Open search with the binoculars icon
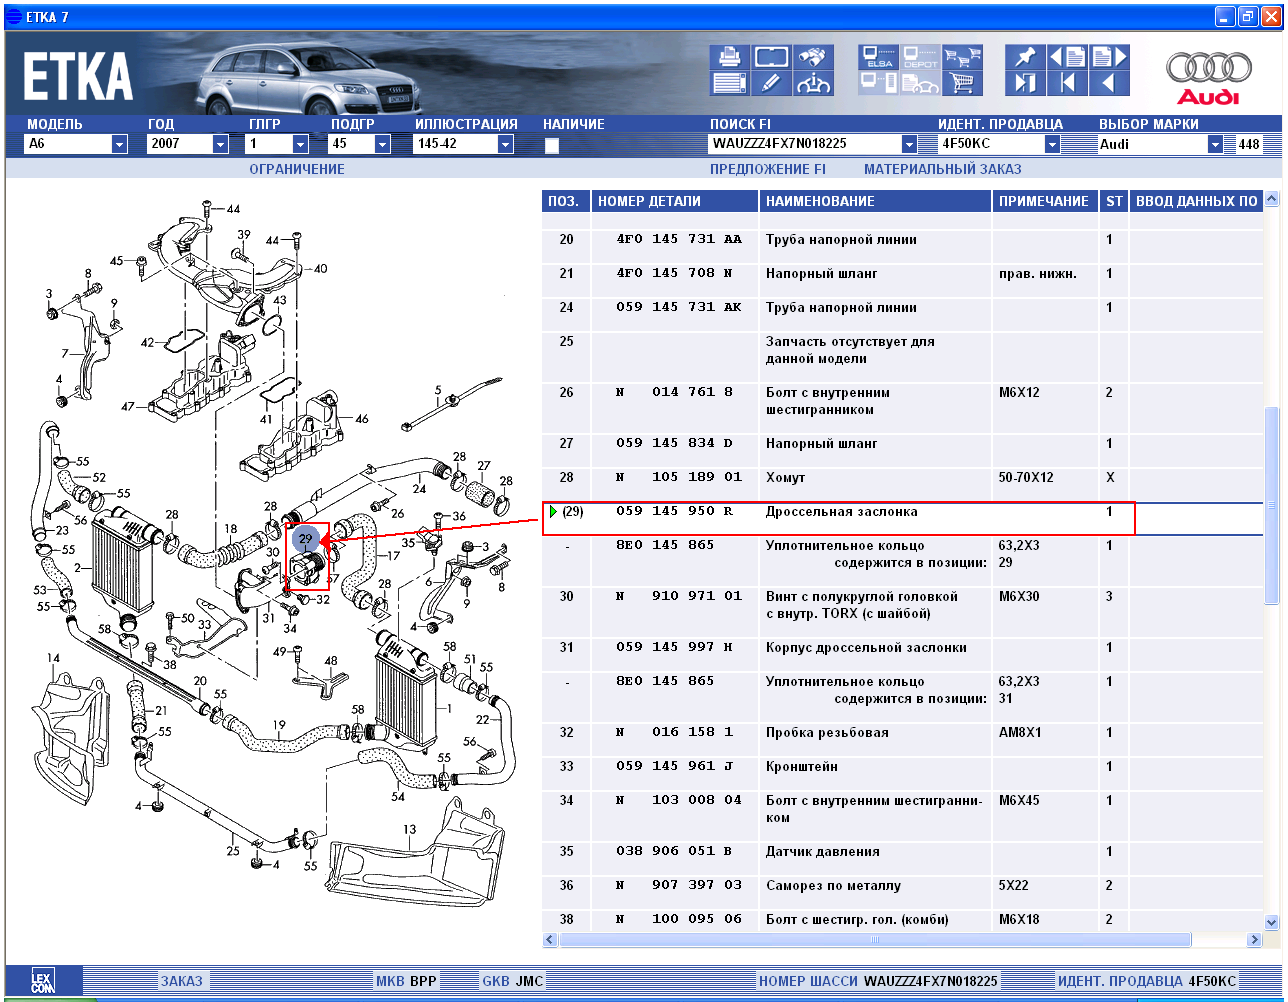The height and width of the screenshot is (1002, 1288). 814,57
